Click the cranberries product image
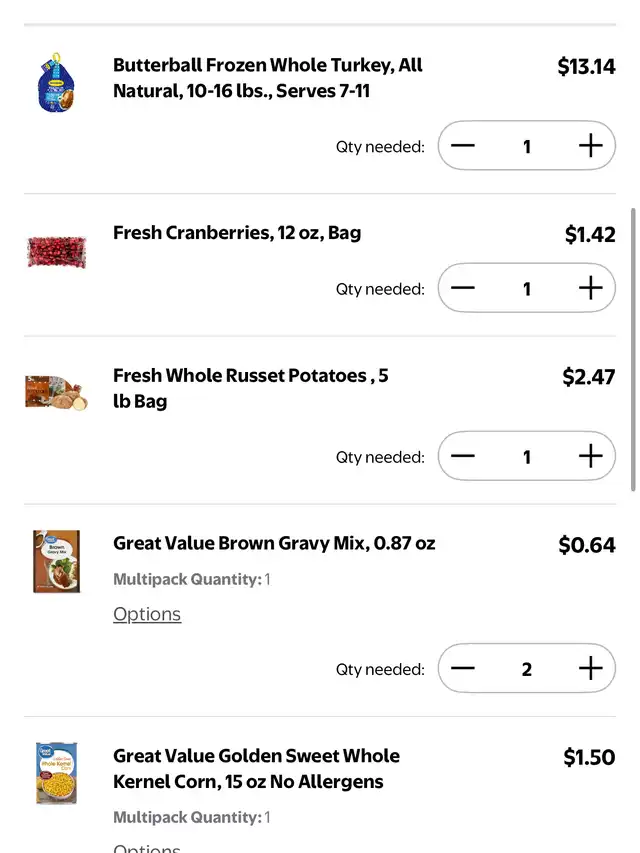The height and width of the screenshot is (853, 640). pyautogui.click(x=56, y=251)
